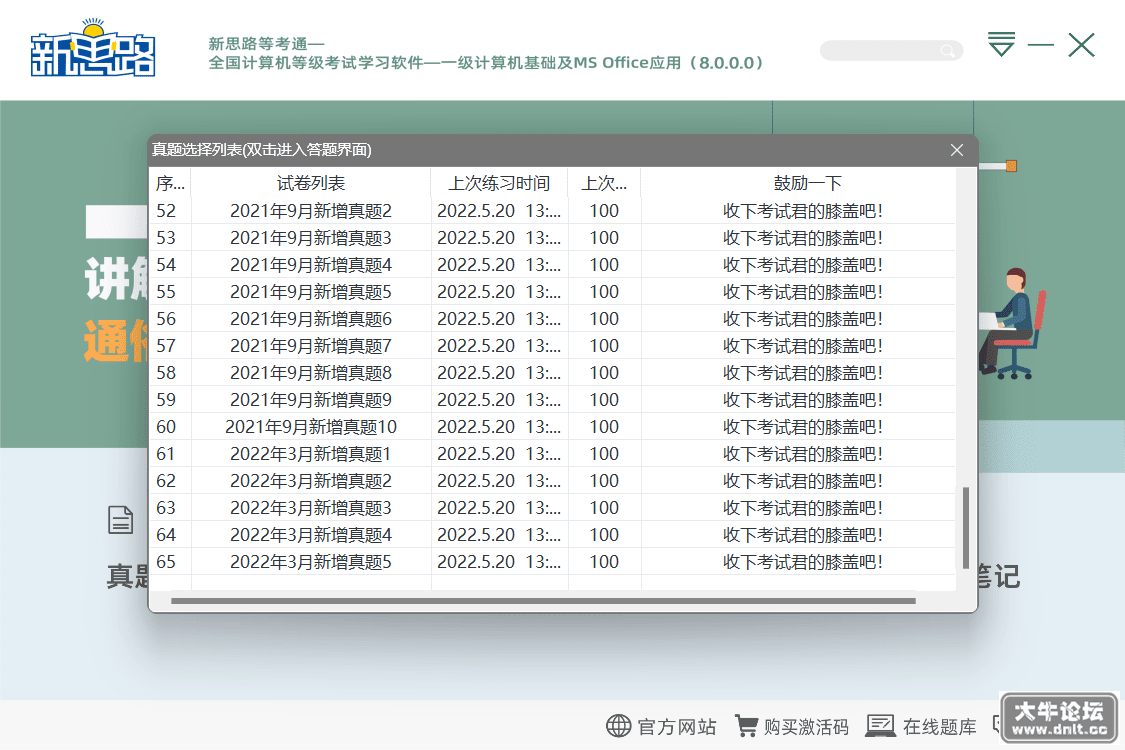Click row number 65
The width and height of the screenshot is (1125, 750).
point(166,562)
